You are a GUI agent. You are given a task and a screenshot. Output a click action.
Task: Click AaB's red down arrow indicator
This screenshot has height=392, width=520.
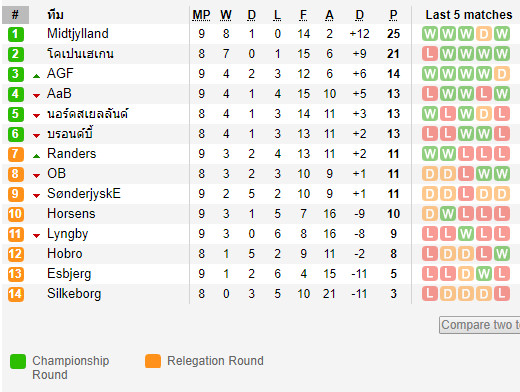[x=37, y=96]
